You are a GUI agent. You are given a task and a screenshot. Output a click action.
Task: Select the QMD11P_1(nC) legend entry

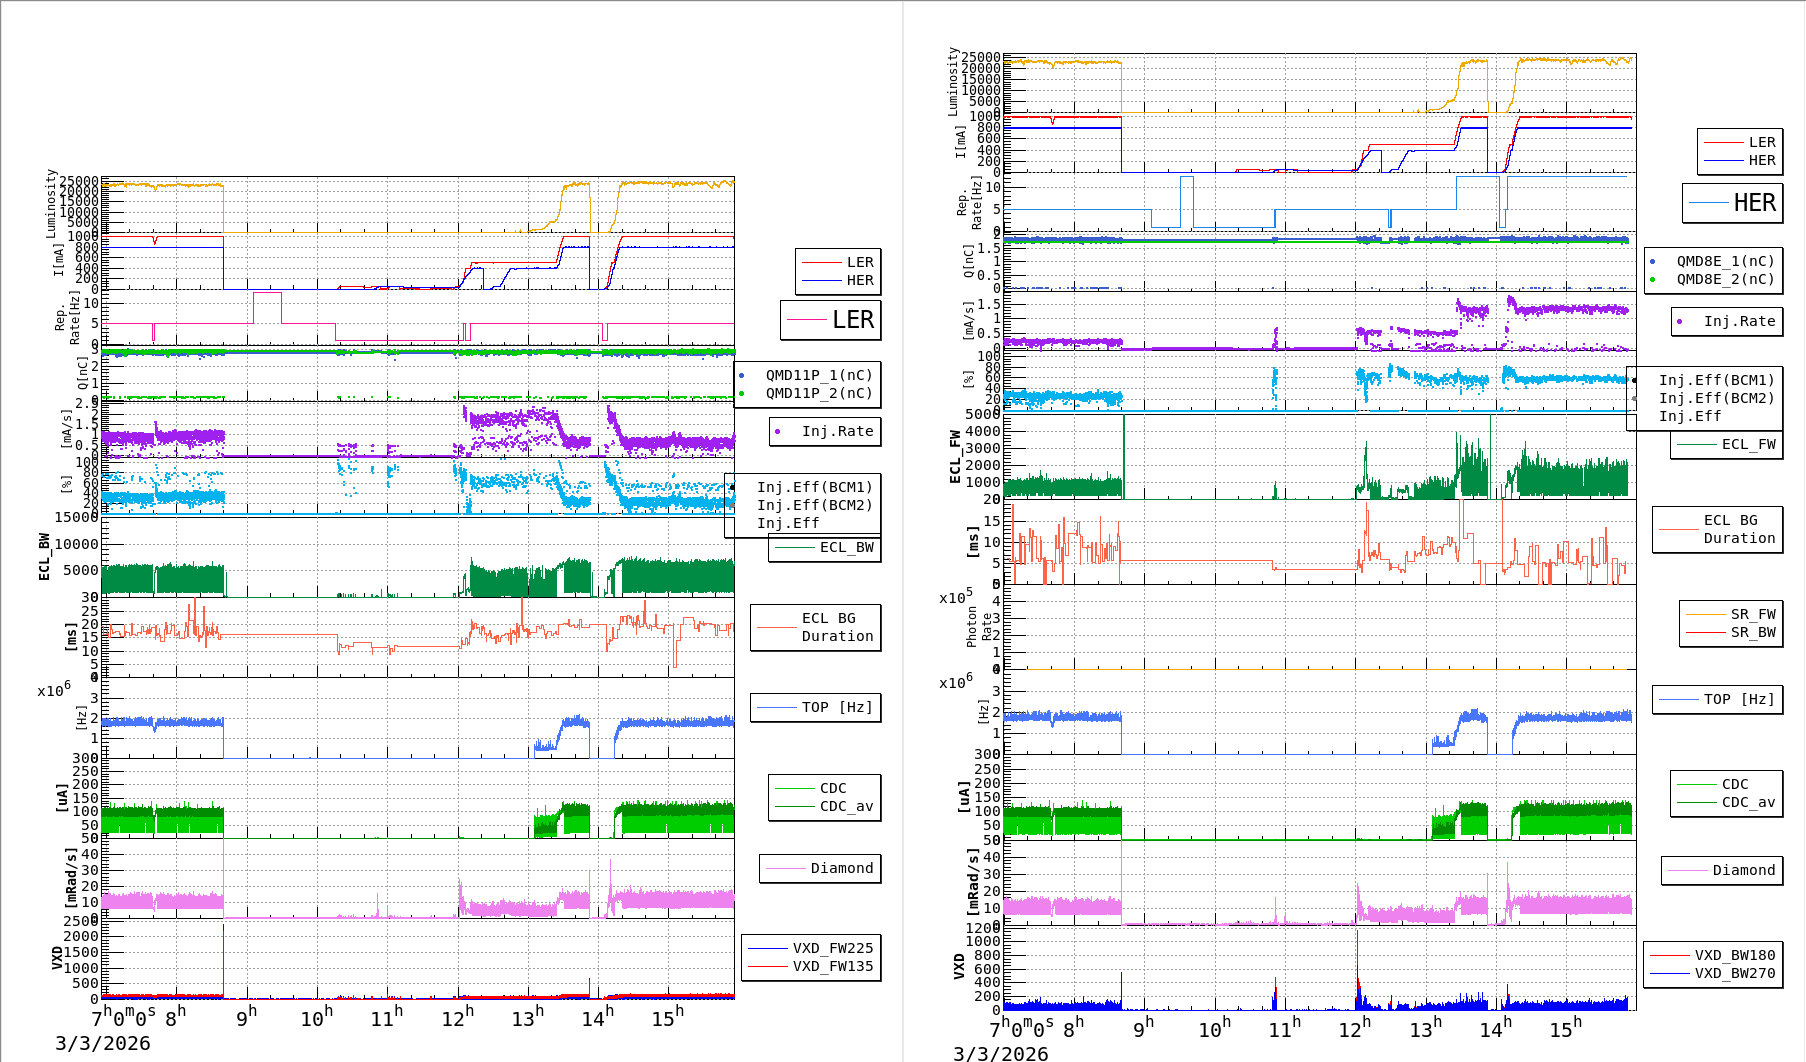pyautogui.click(x=818, y=375)
